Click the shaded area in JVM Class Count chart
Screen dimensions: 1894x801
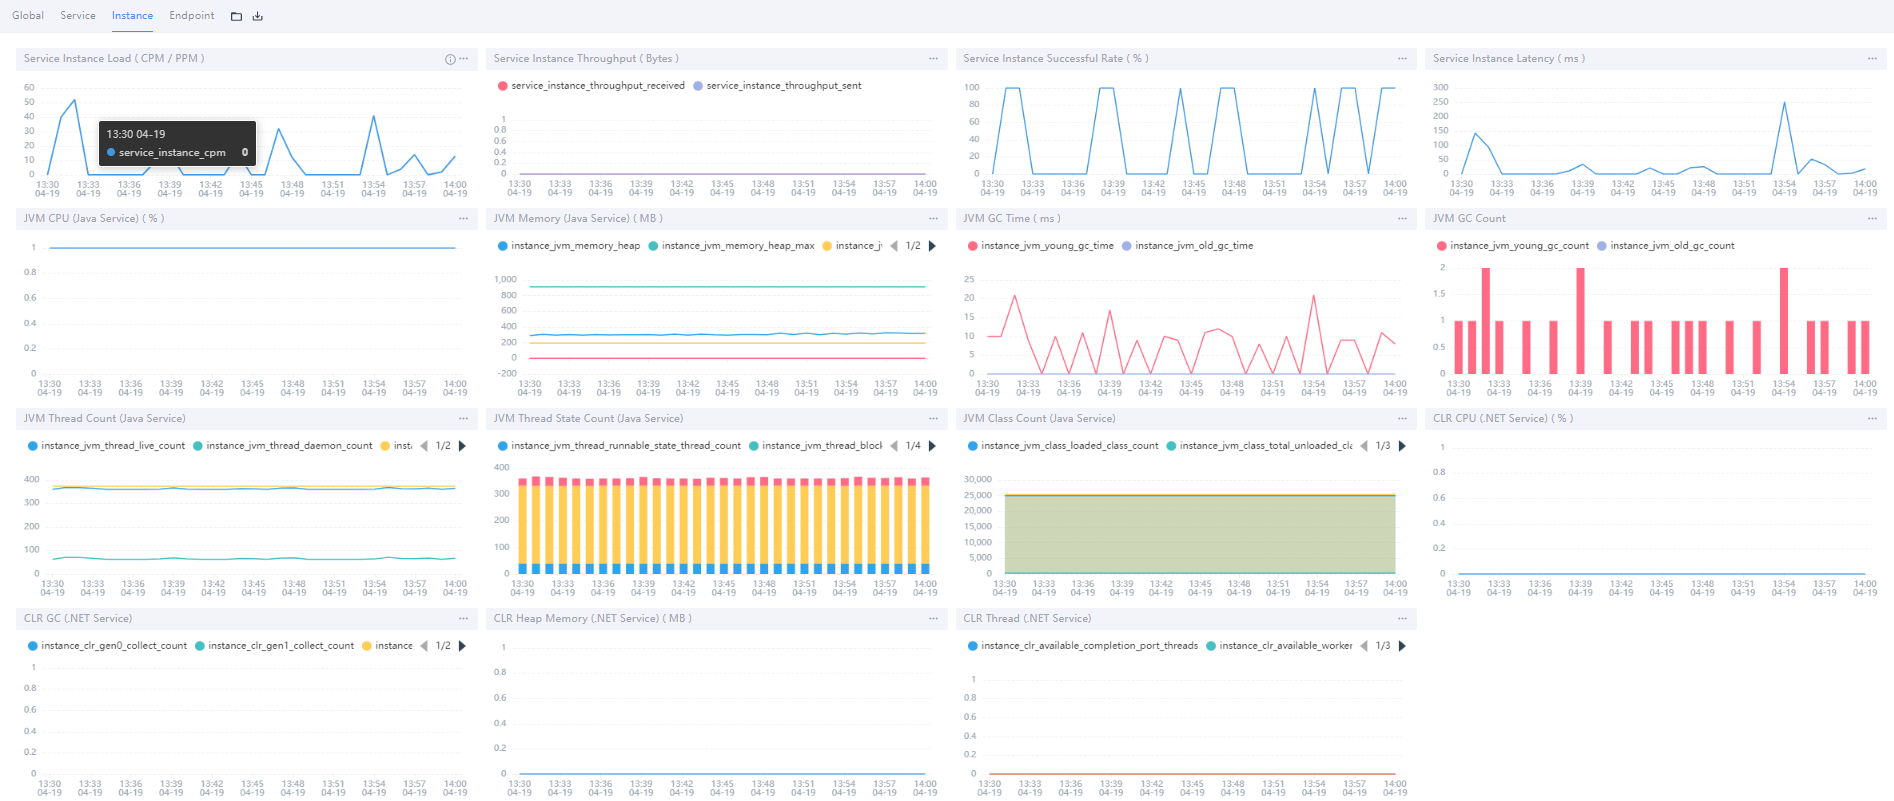point(1200,534)
